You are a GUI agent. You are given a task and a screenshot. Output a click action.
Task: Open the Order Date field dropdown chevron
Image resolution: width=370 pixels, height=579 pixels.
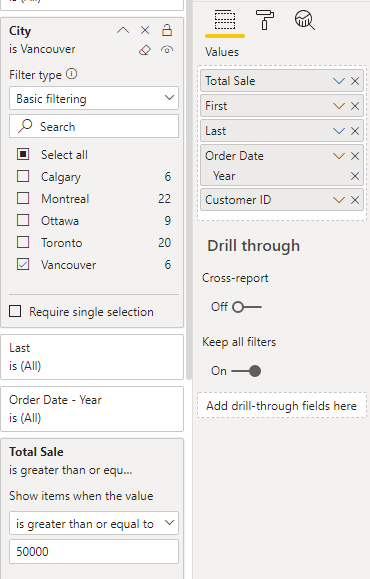coord(339,156)
